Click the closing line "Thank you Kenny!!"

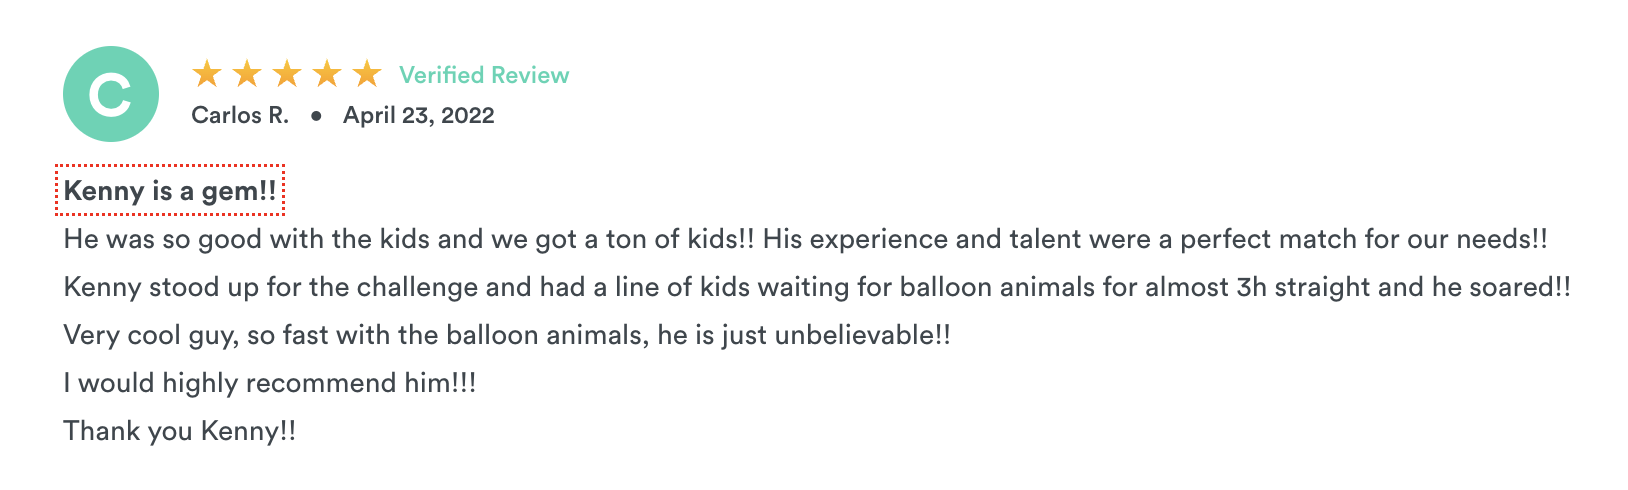click(180, 431)
